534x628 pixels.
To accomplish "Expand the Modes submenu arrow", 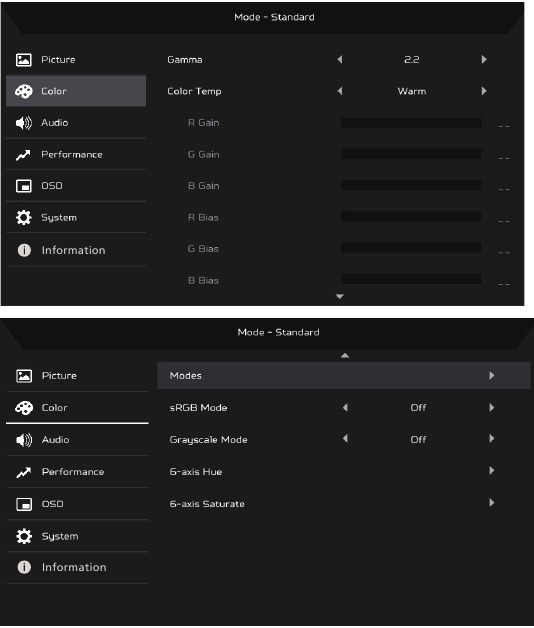I will 492,376.
